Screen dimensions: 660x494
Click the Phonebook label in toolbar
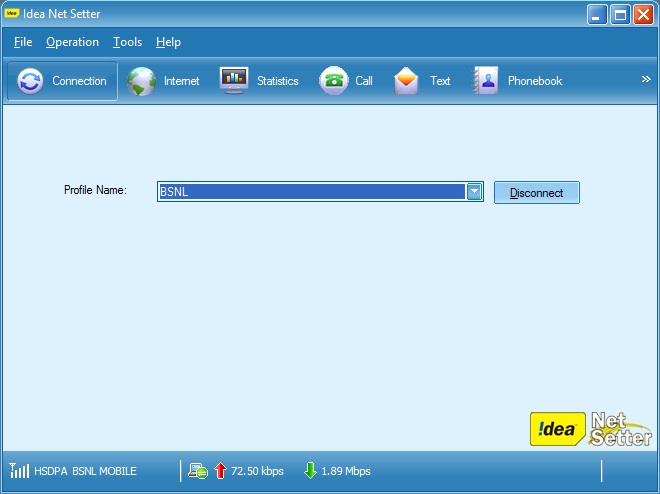pyautogui.click(x=535, y=81)
